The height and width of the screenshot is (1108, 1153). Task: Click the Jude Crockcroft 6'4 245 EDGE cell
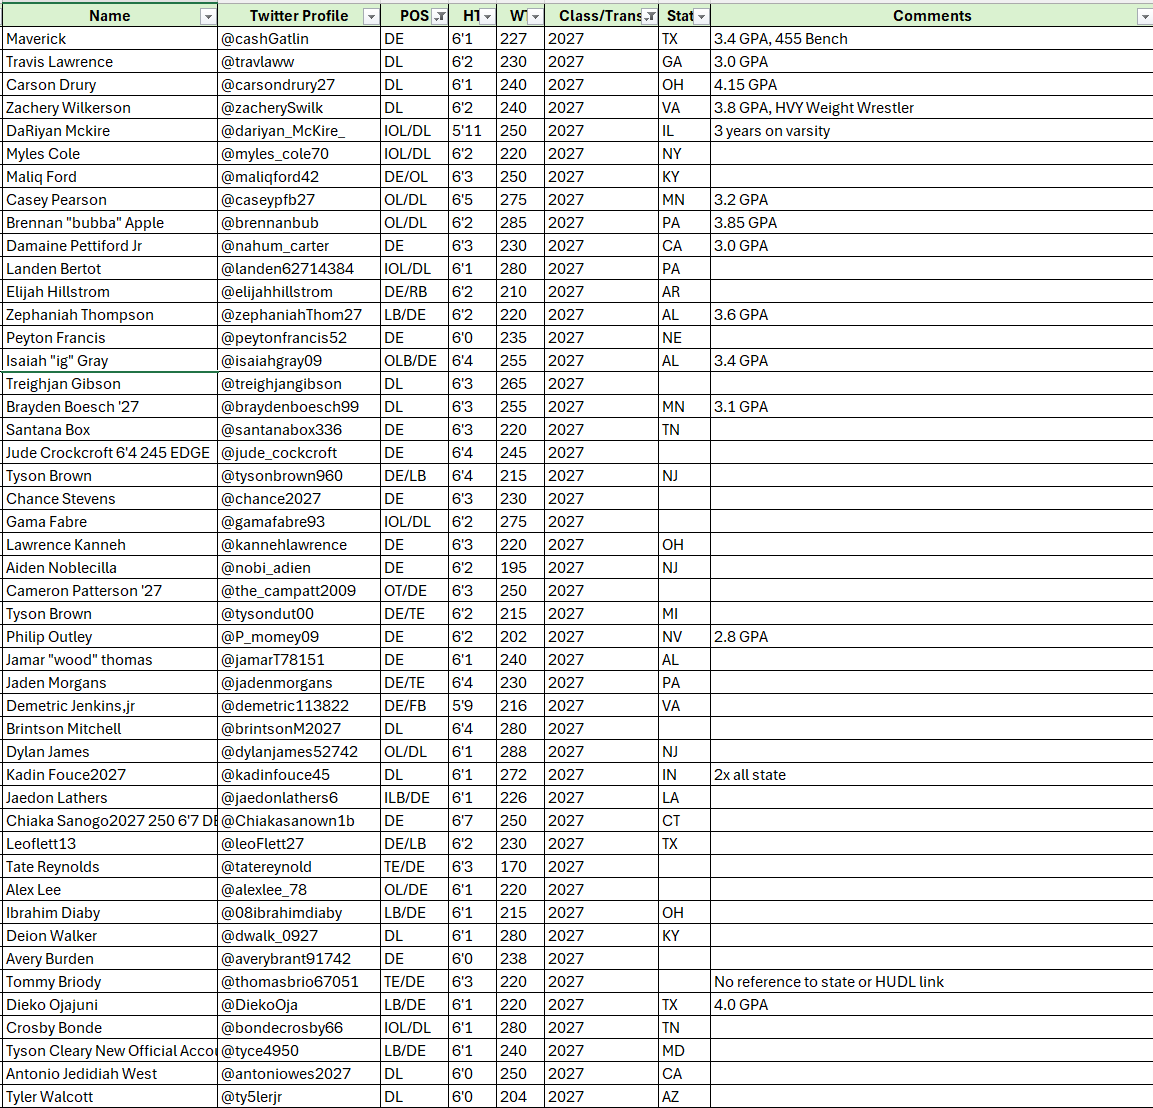point(110,453)
